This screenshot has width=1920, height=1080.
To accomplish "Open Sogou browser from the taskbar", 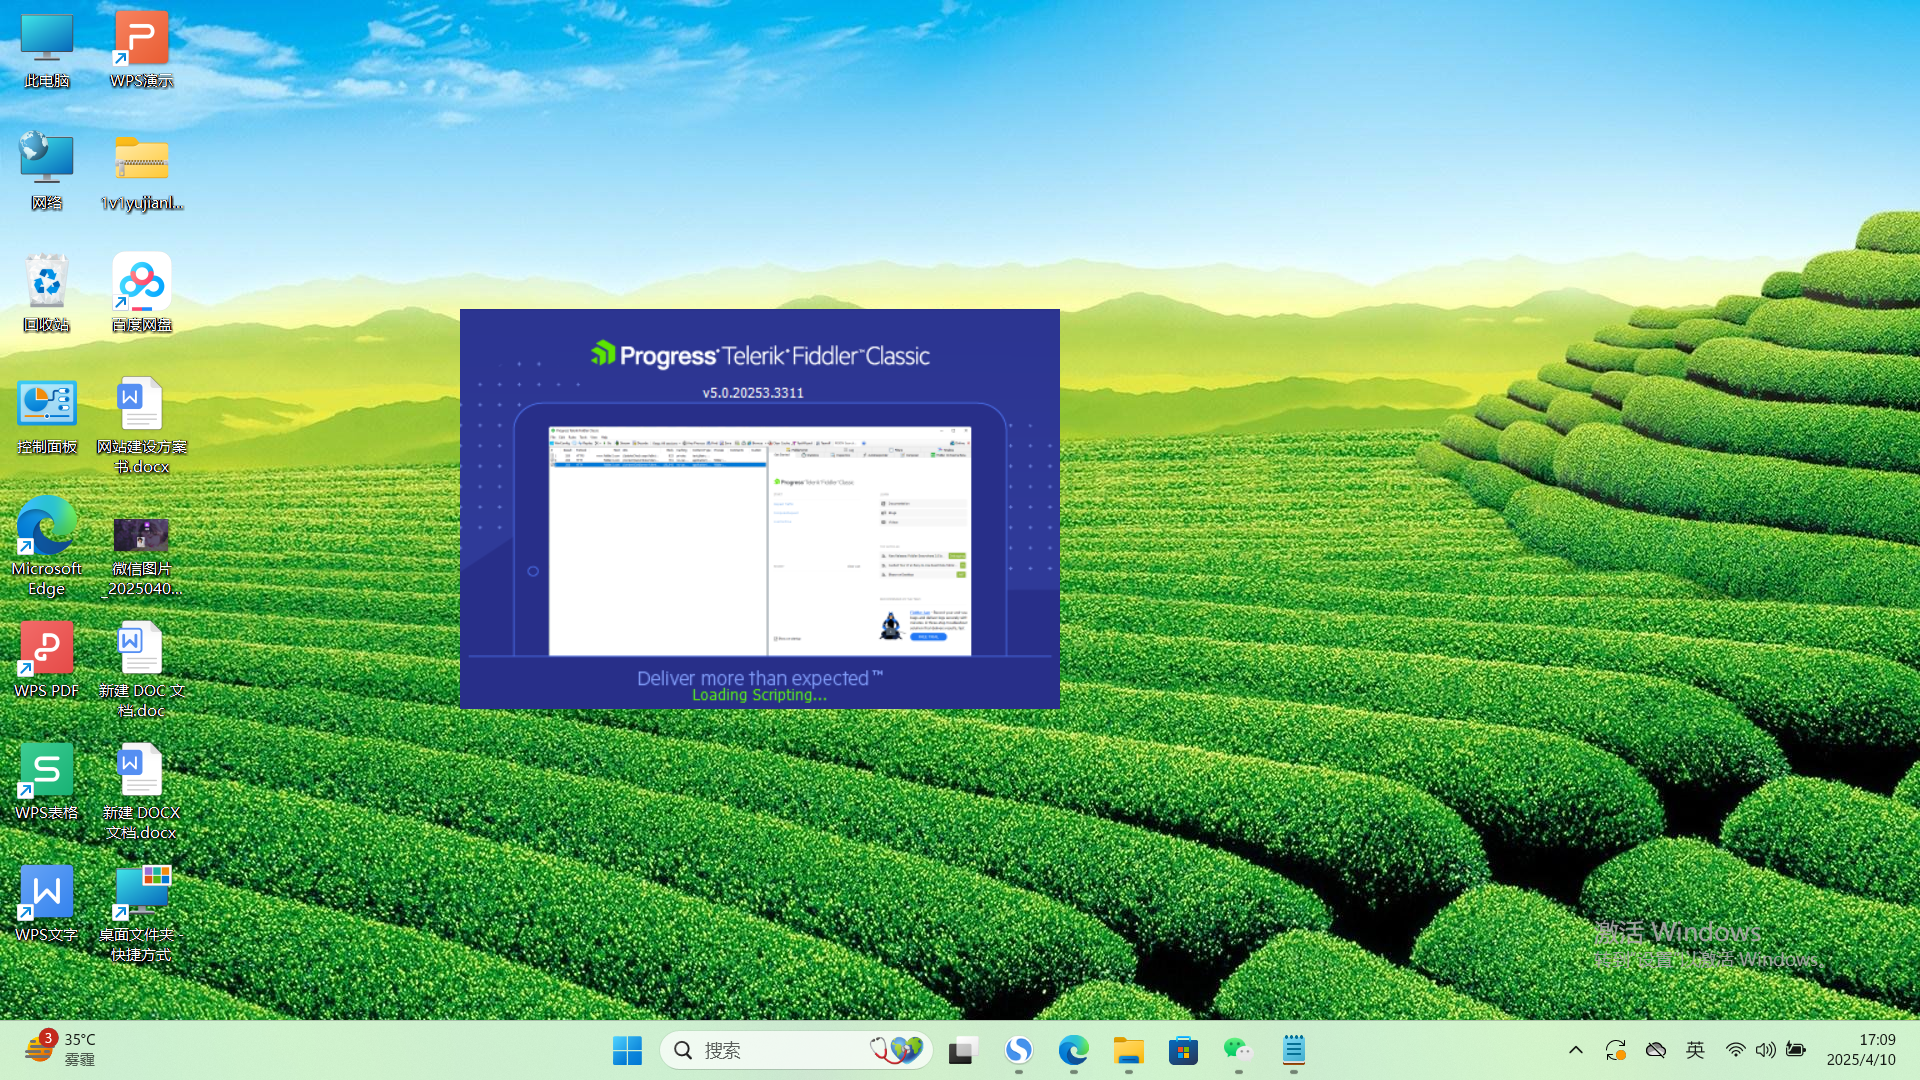I will pos(1018,1050).
